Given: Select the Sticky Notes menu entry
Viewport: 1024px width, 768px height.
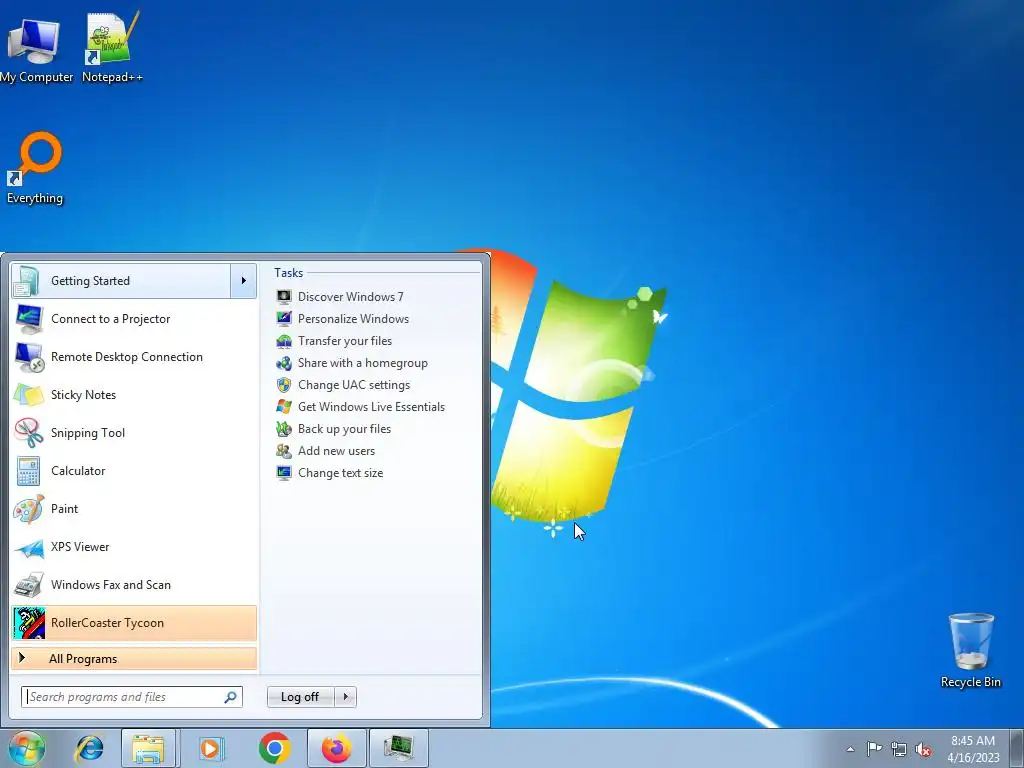Looking at the screenshot, I should coord(134,394).
